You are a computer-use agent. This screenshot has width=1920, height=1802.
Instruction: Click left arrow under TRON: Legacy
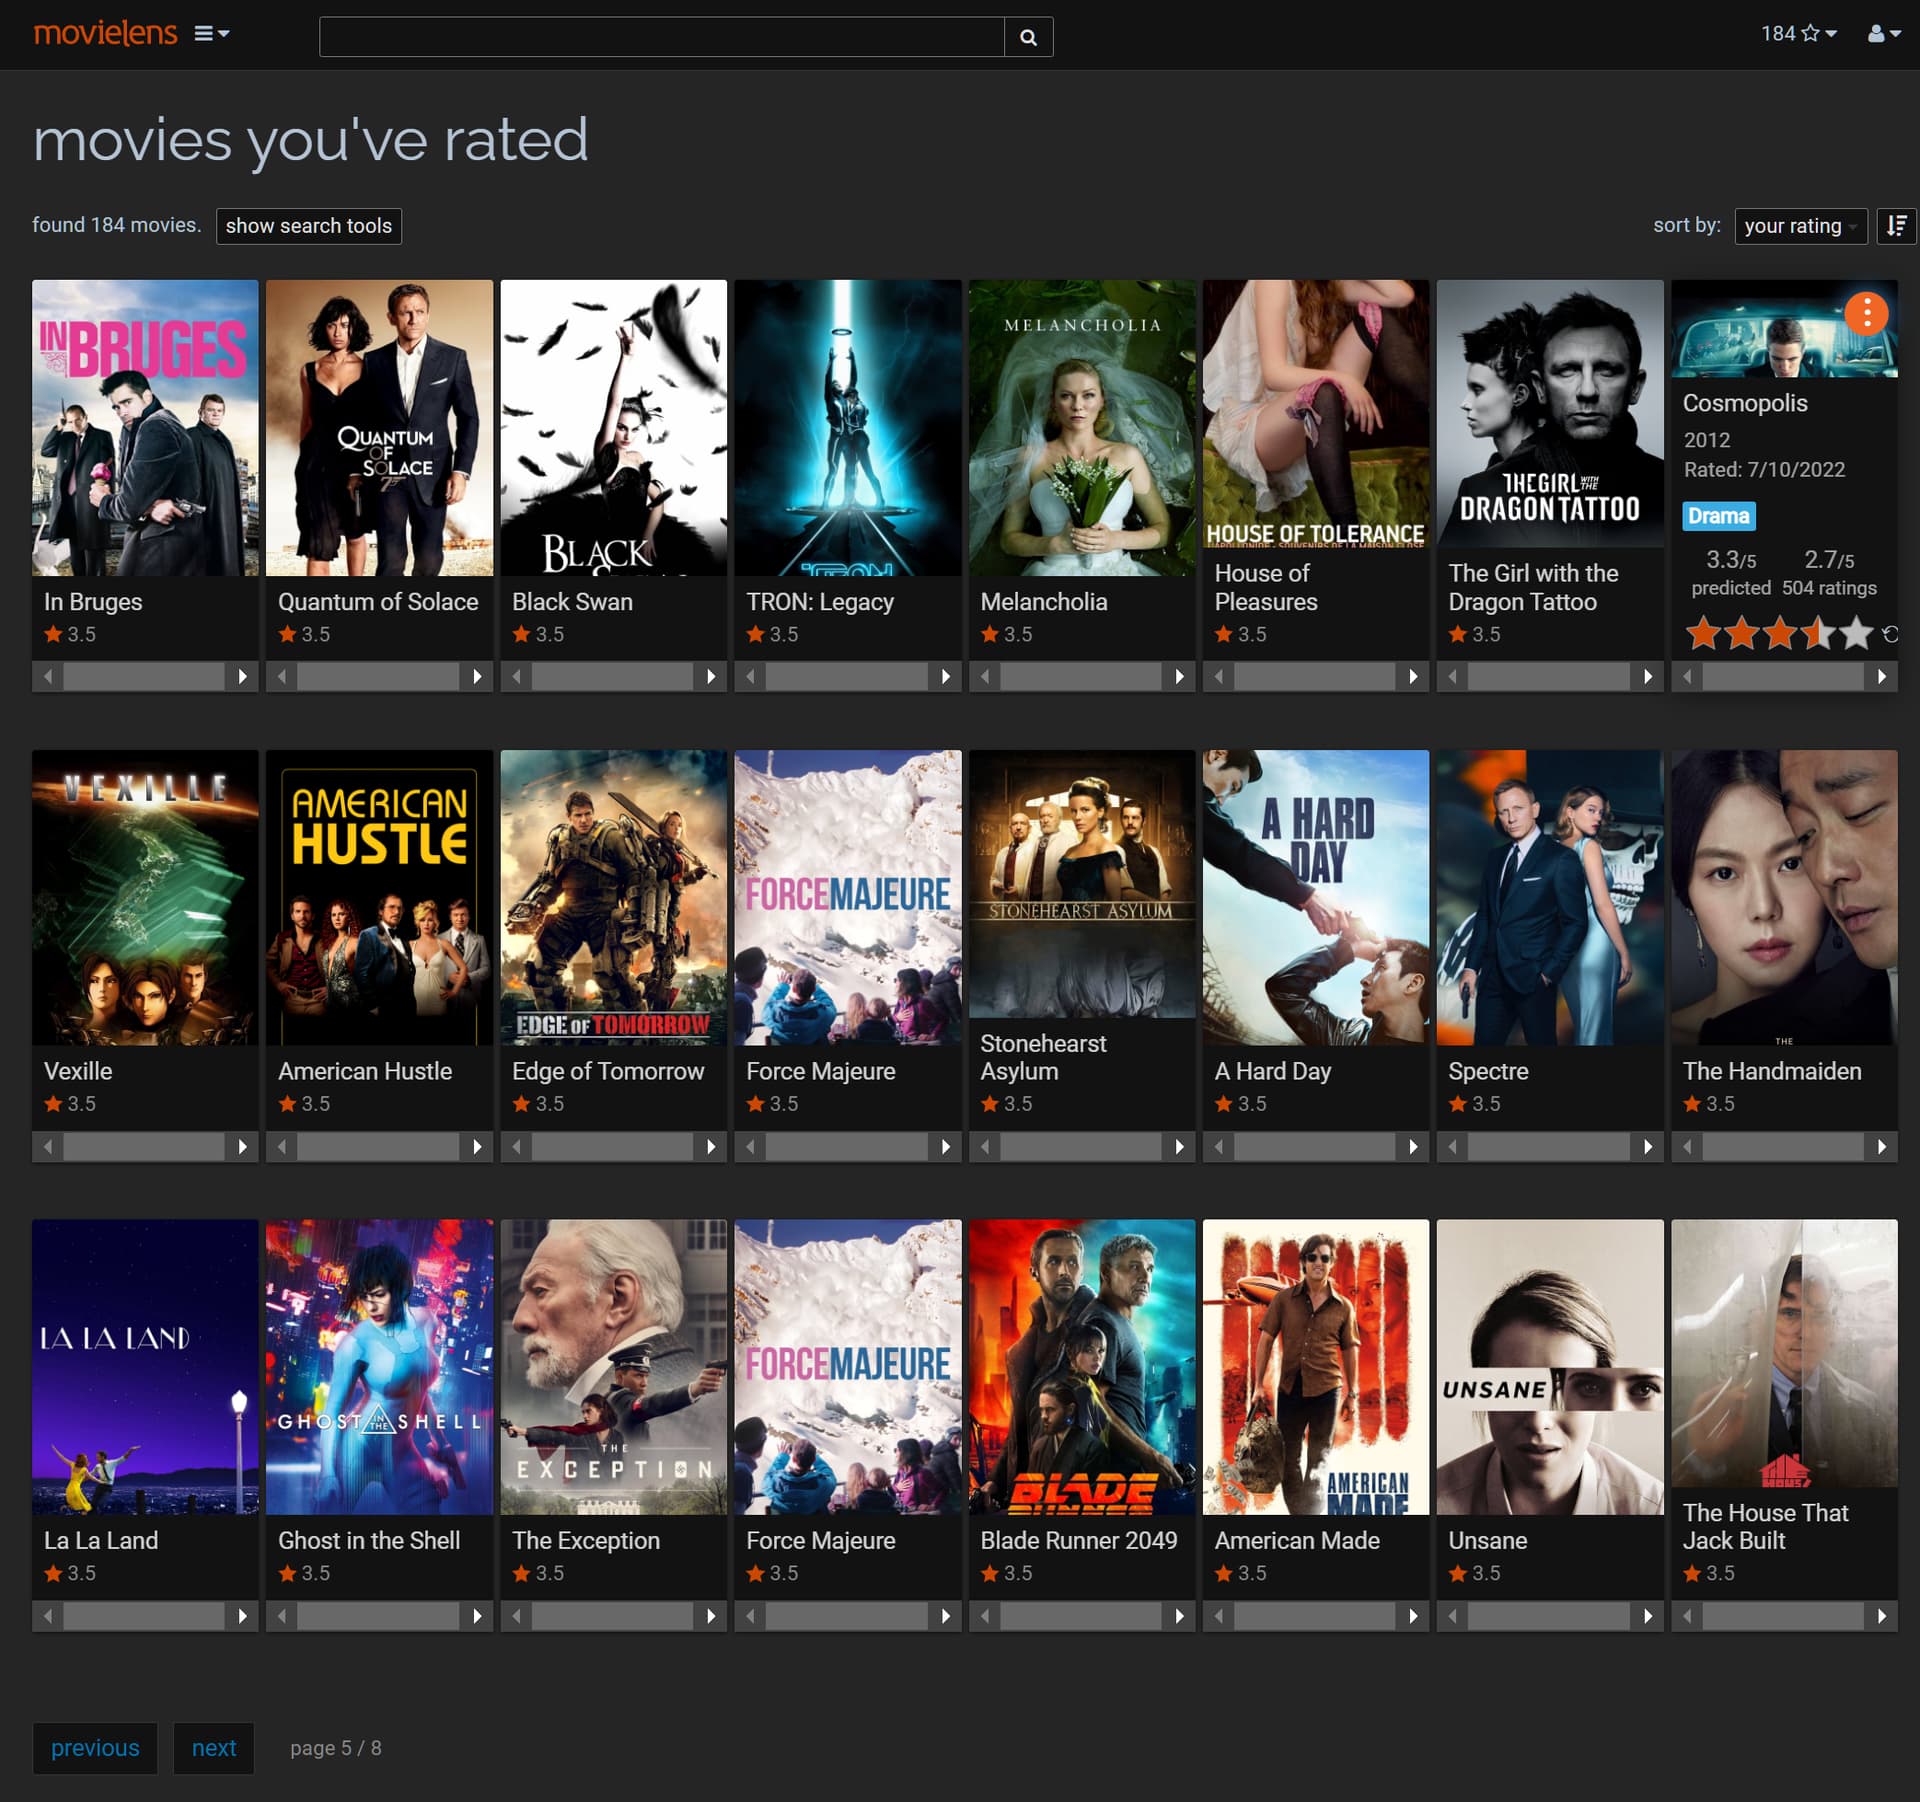751,677
